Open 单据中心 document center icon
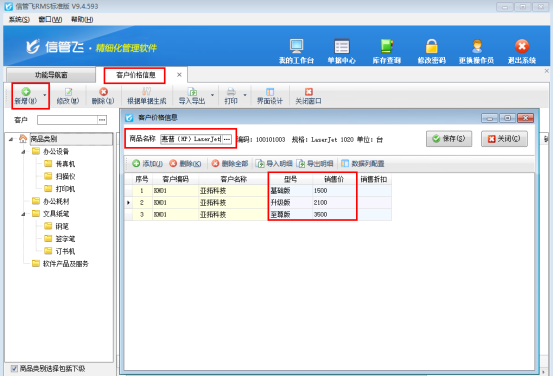 click(x=342, y=46)
